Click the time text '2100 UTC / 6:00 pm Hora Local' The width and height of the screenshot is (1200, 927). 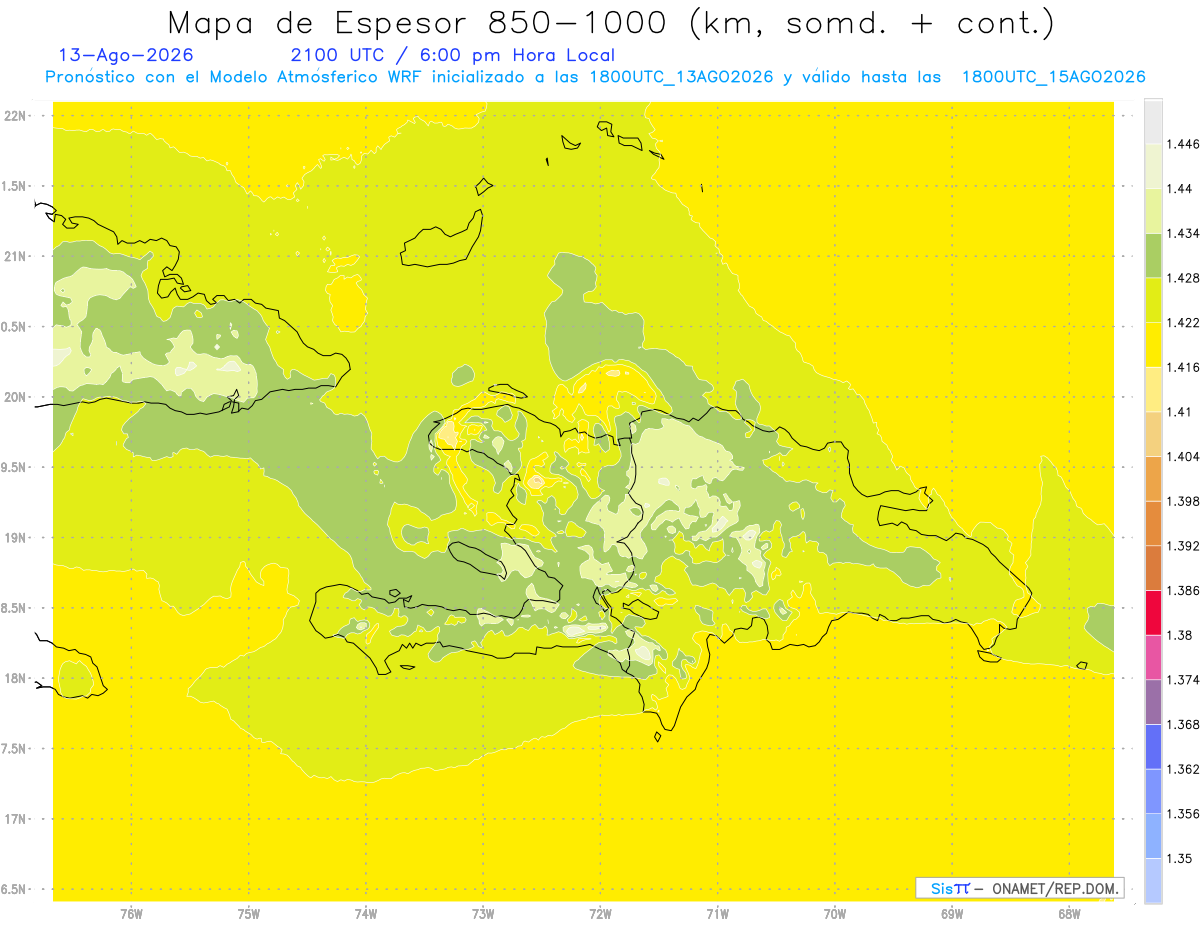(x=452, y=55)
